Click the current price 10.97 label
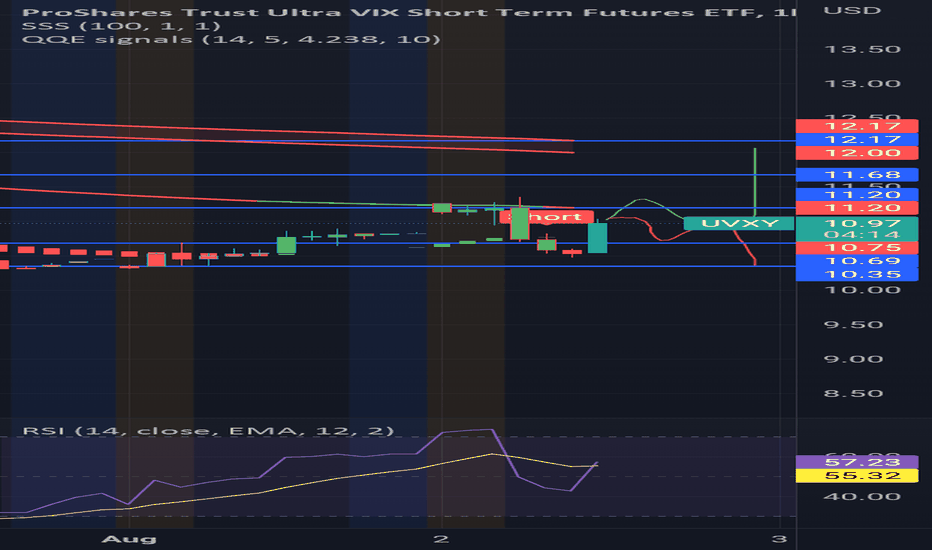 click(857, 224)
